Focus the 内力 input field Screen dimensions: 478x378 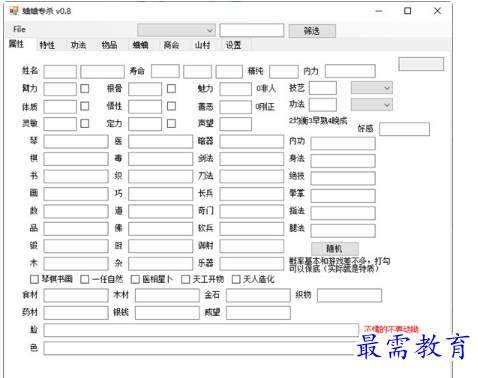pyautogui.click(x=350, y=71)
